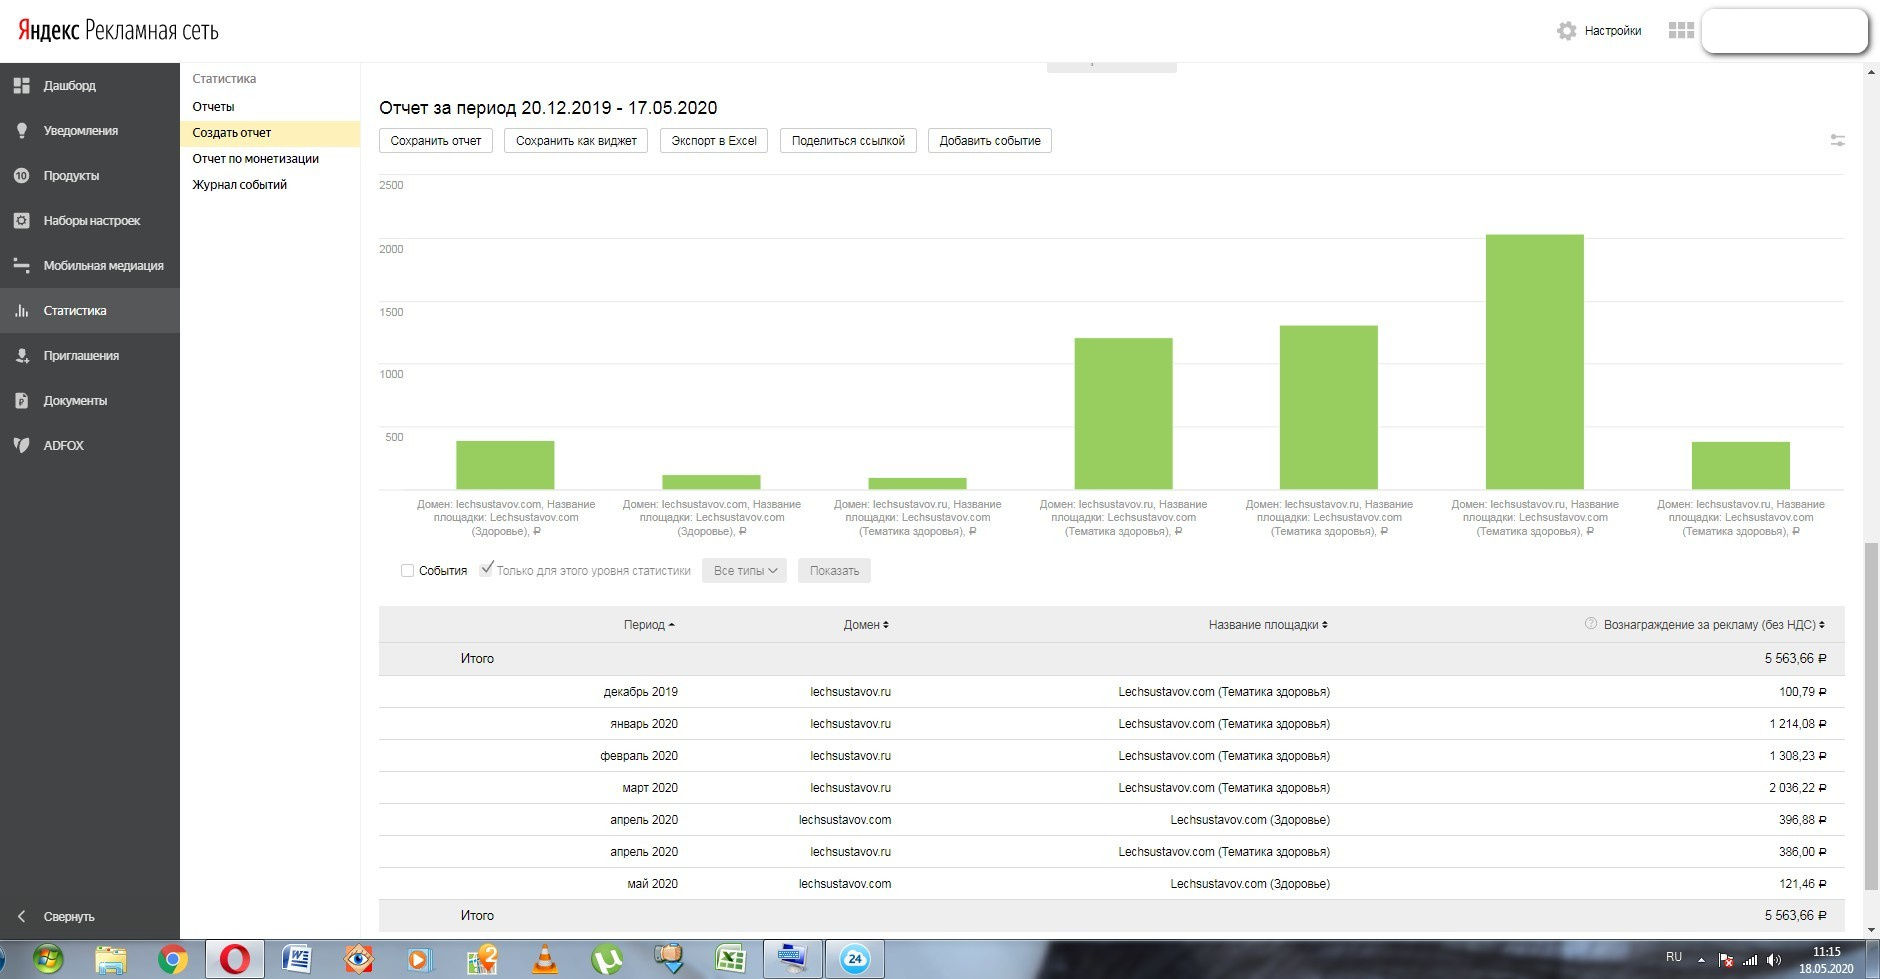The height and width of the screenshot is (979, 1880).
Task: Click the Action Center flag tray icon
Action: (x=1726, y=960)
